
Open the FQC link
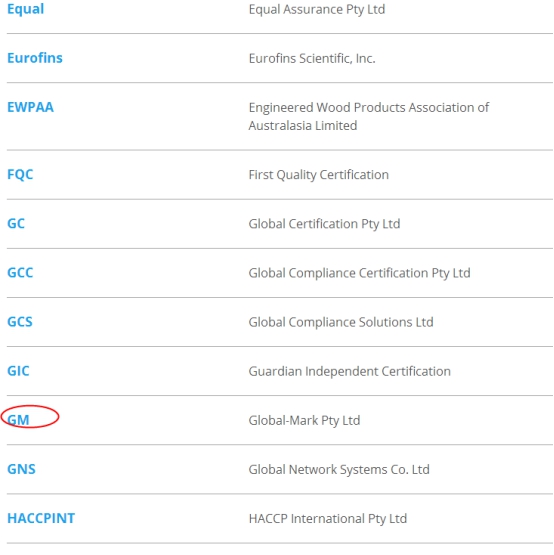coord(20,174)
